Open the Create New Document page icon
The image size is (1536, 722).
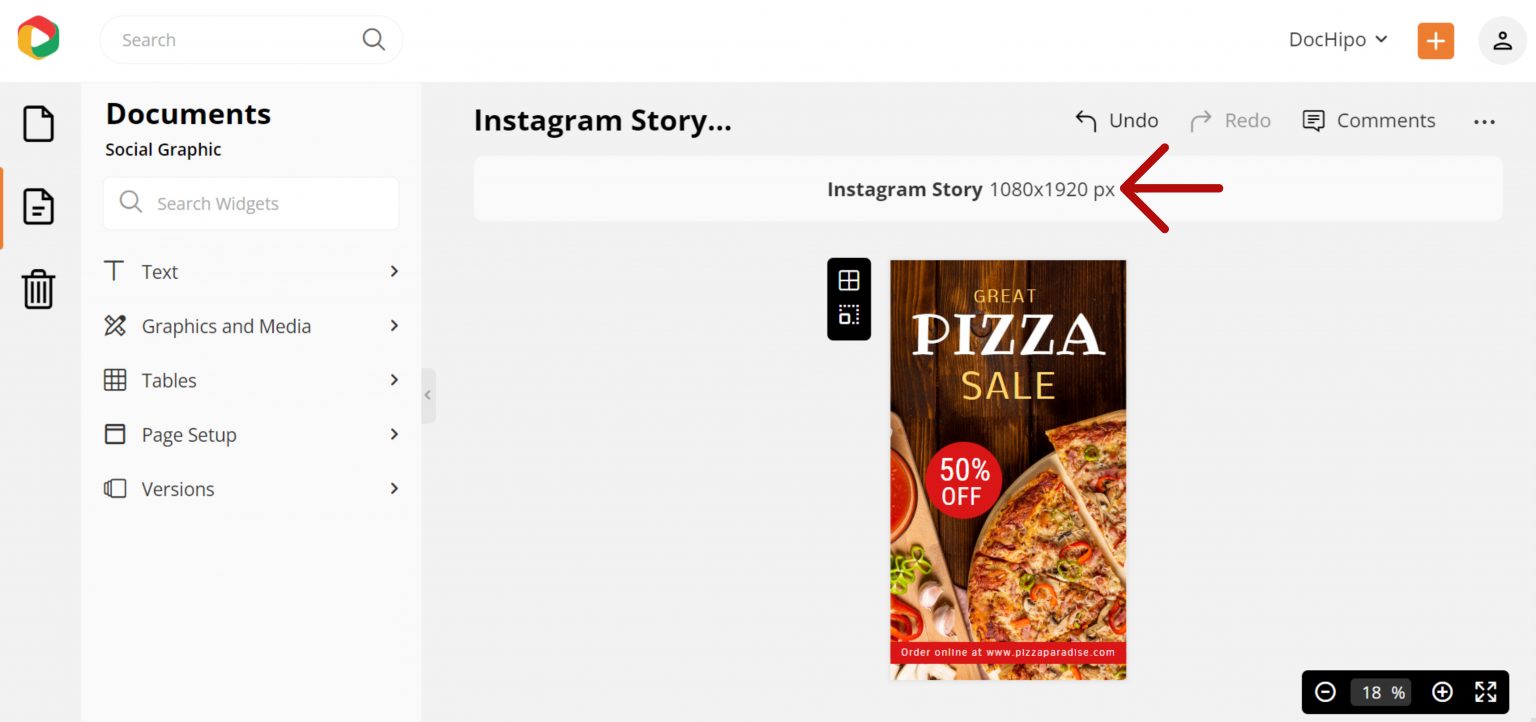pyautogui.click(x=38, y=123)
